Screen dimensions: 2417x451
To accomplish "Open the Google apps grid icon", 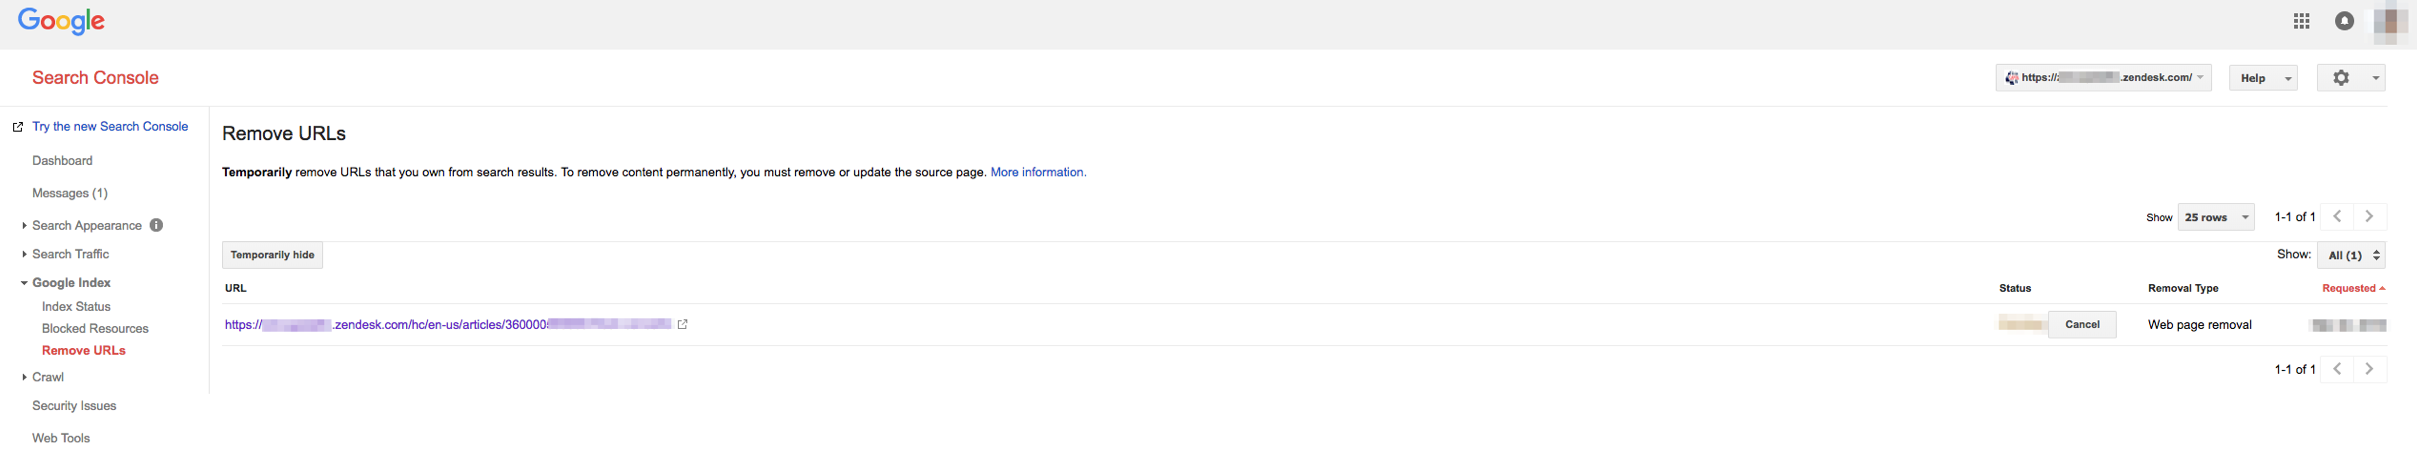I will [2301, 21].
